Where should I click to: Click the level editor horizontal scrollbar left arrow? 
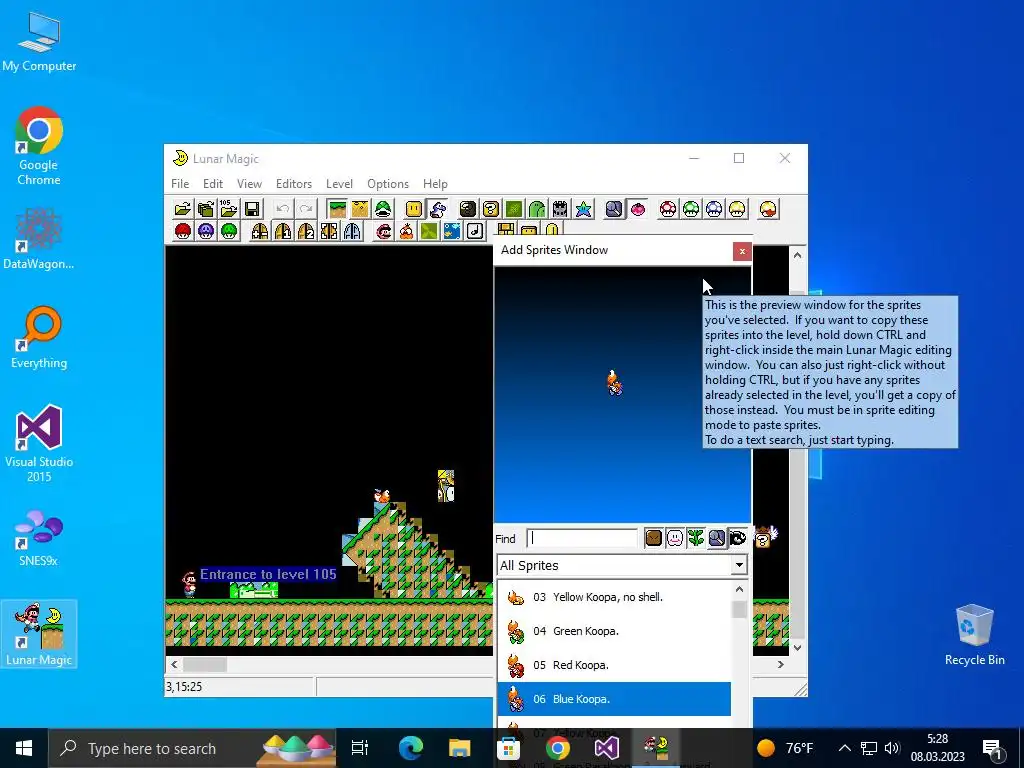[x=174, y=664]
